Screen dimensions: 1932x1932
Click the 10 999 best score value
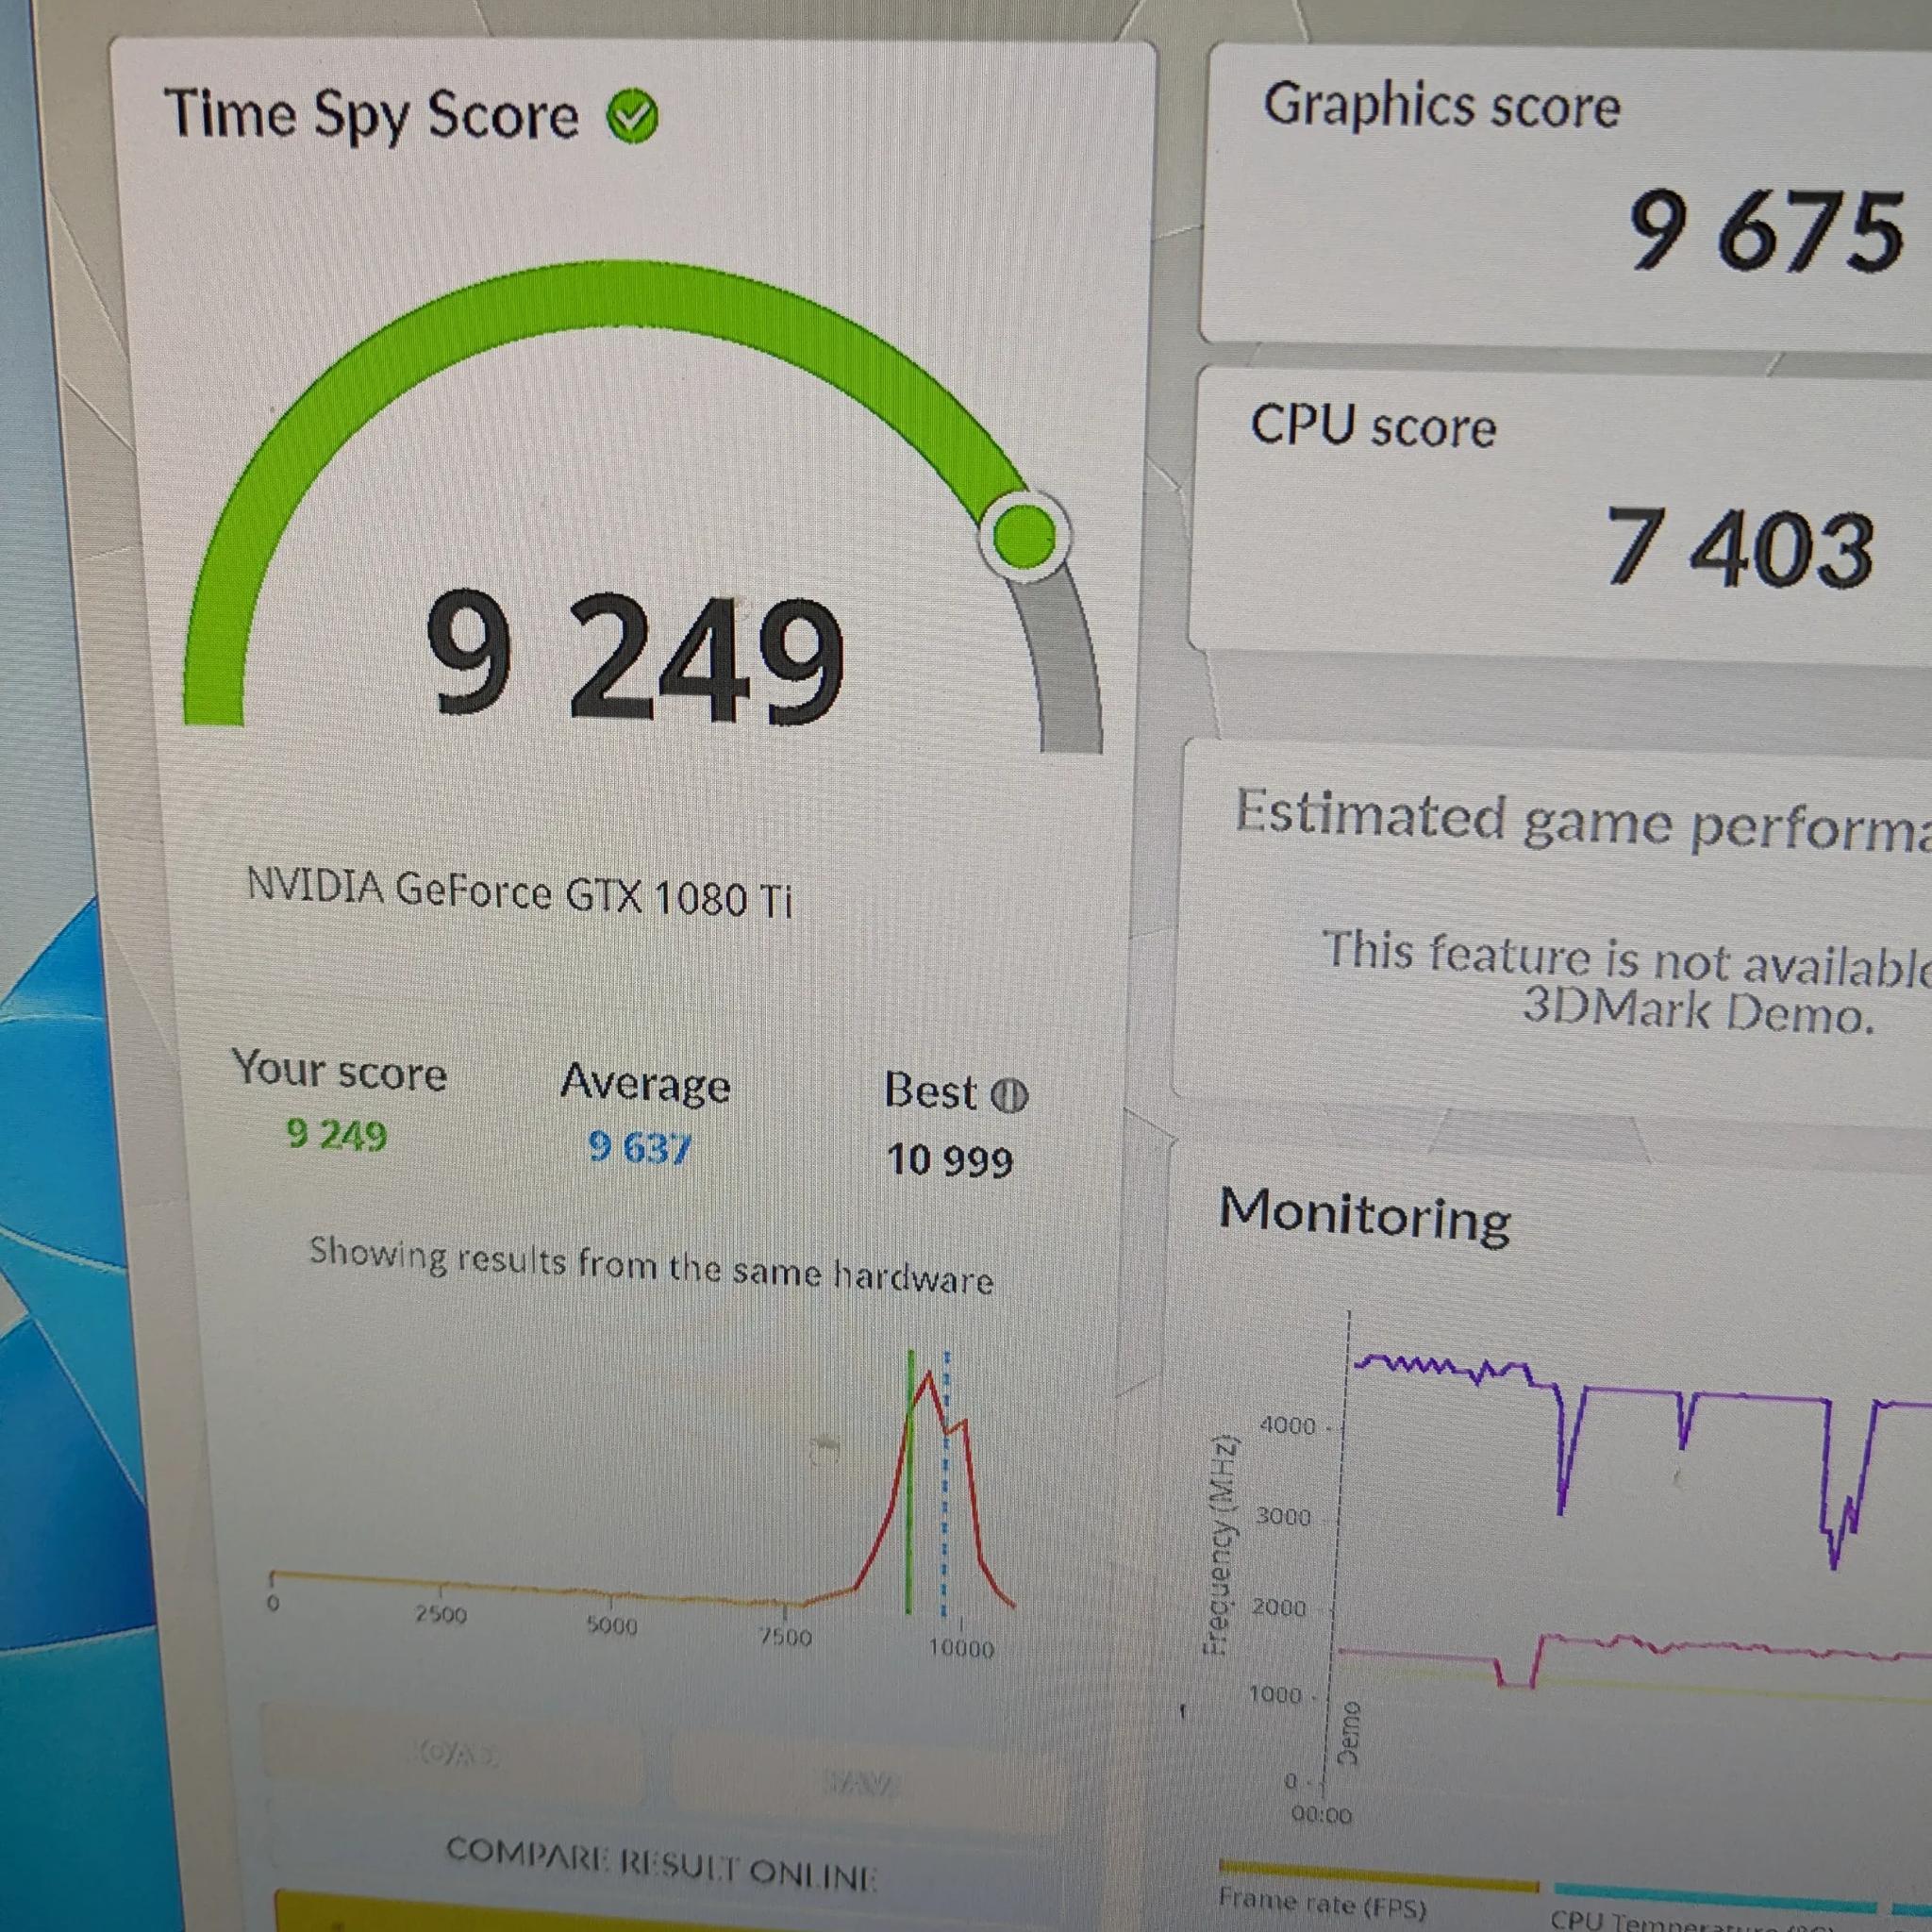click(x=949, y=1161)
